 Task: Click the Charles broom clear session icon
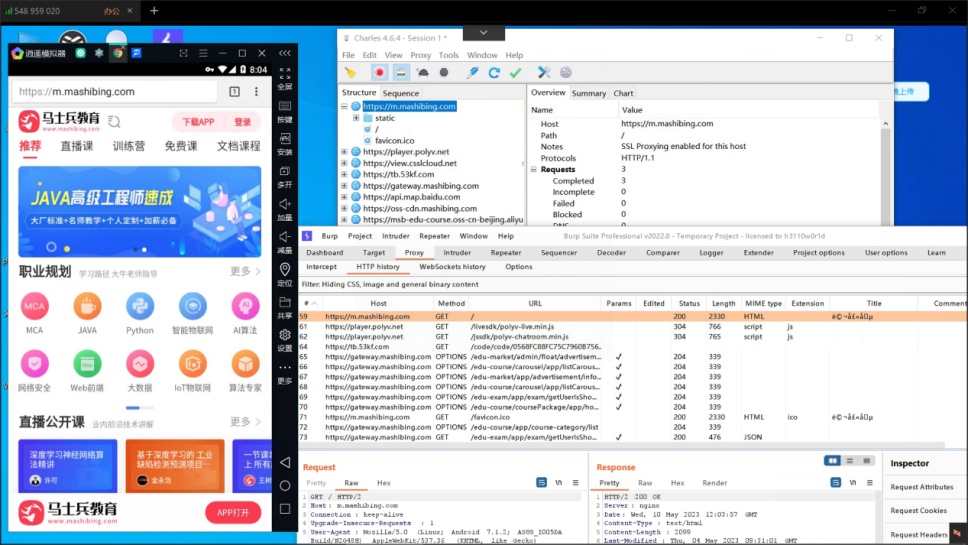351,73
